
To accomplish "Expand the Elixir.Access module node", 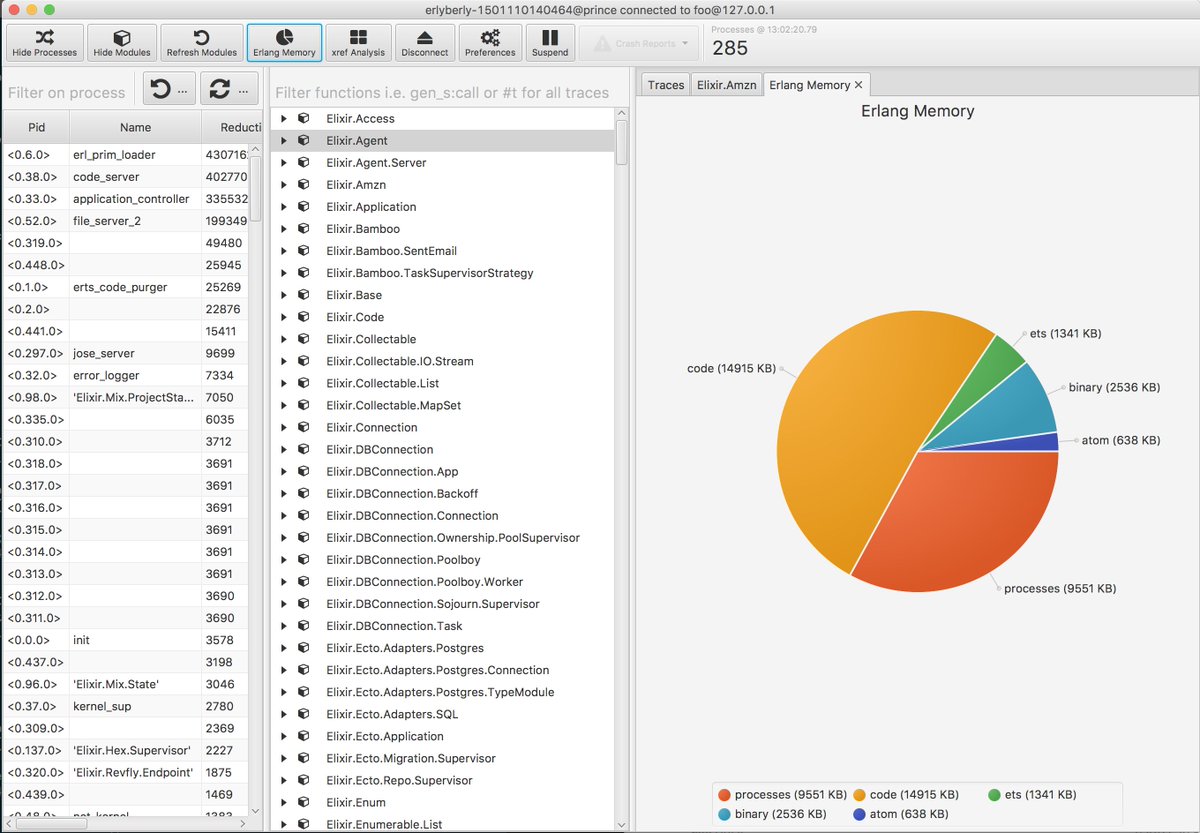I will pos(284,118).
